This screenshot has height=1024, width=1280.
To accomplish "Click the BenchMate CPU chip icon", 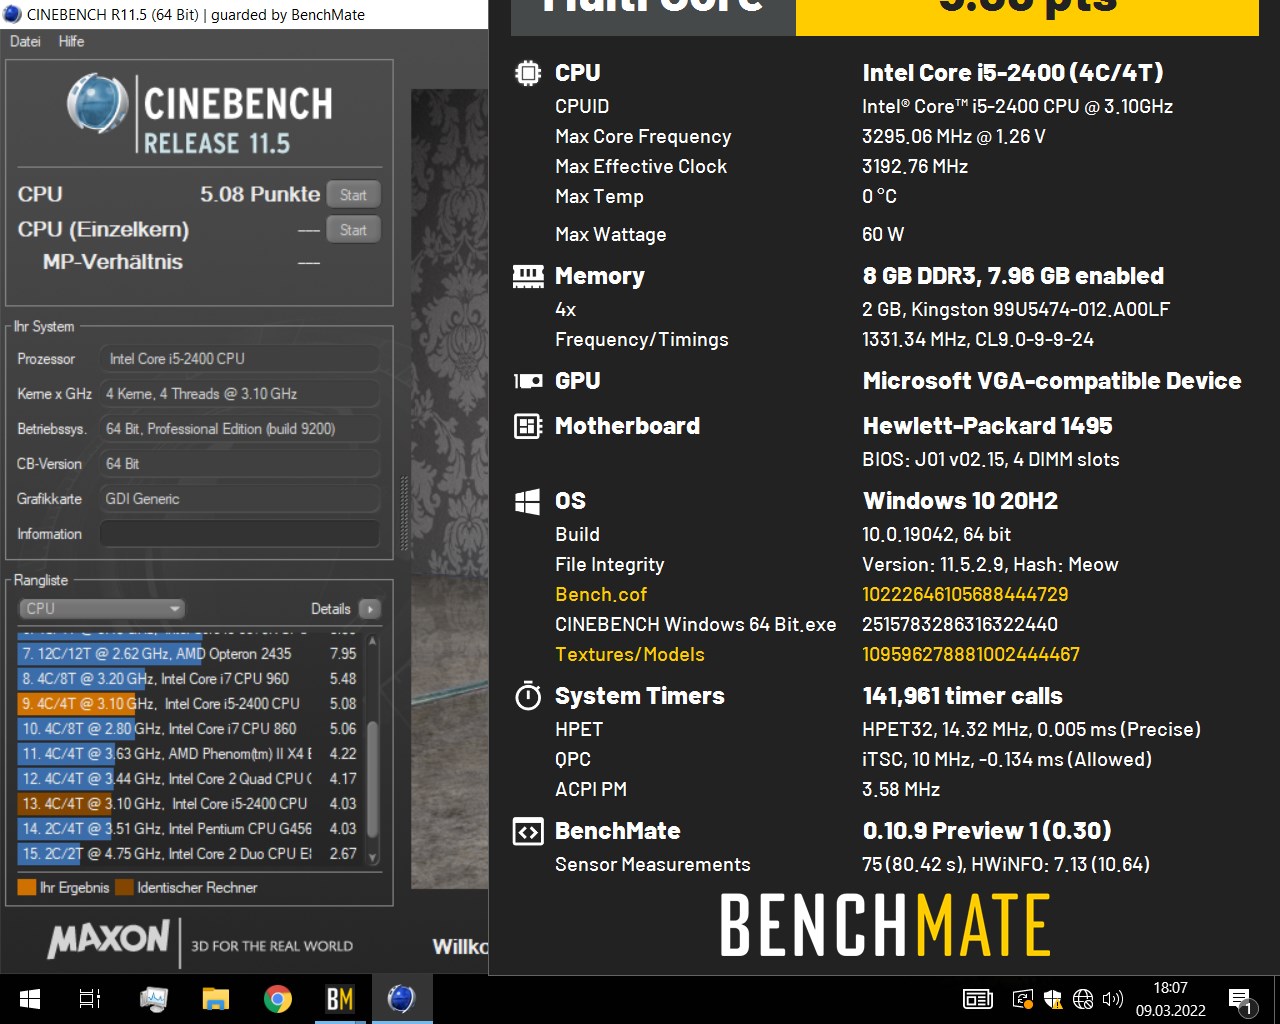I will click(x=527, y=73).
